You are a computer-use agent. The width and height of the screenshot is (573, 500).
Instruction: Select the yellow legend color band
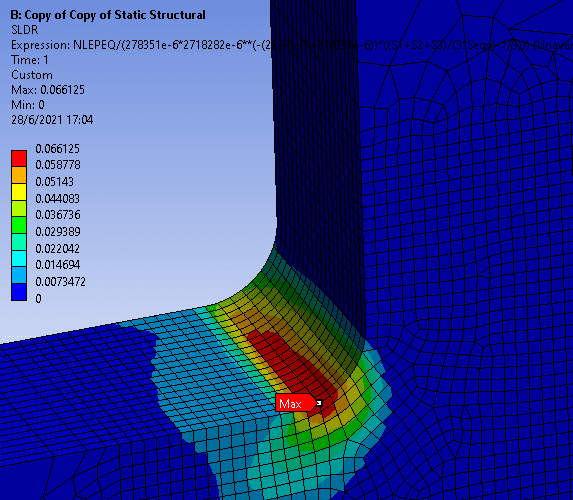19,192
